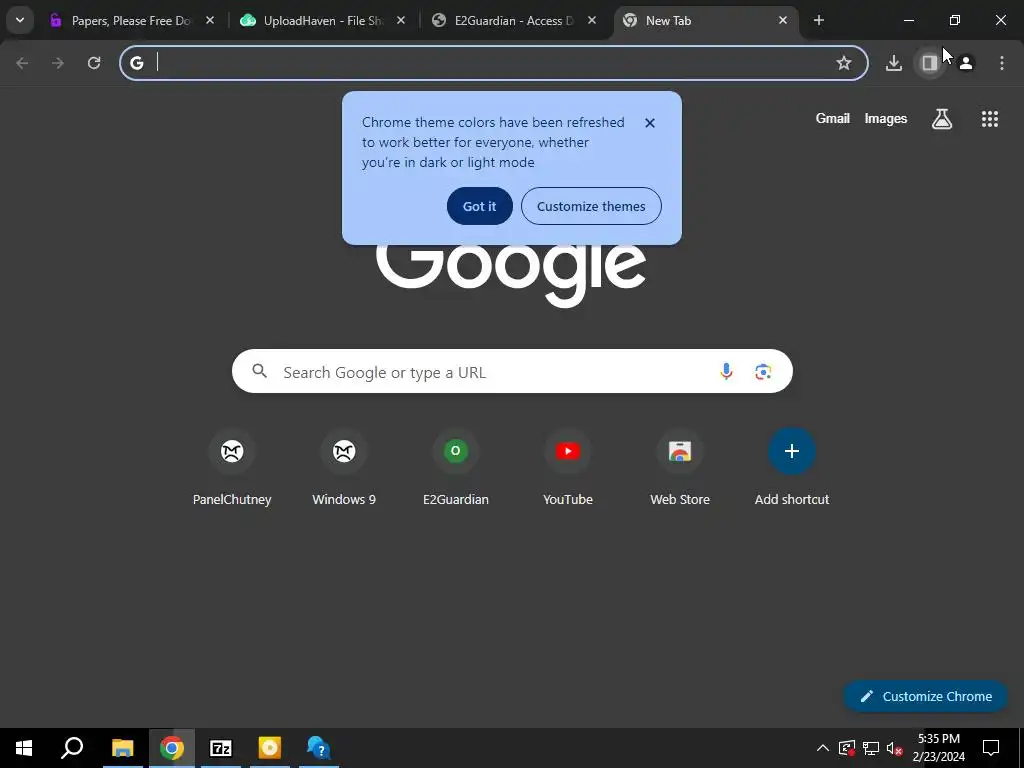Open File Explorer from the taskbar
Screen dimensions: 1024x768
click(x=122, y=748)
